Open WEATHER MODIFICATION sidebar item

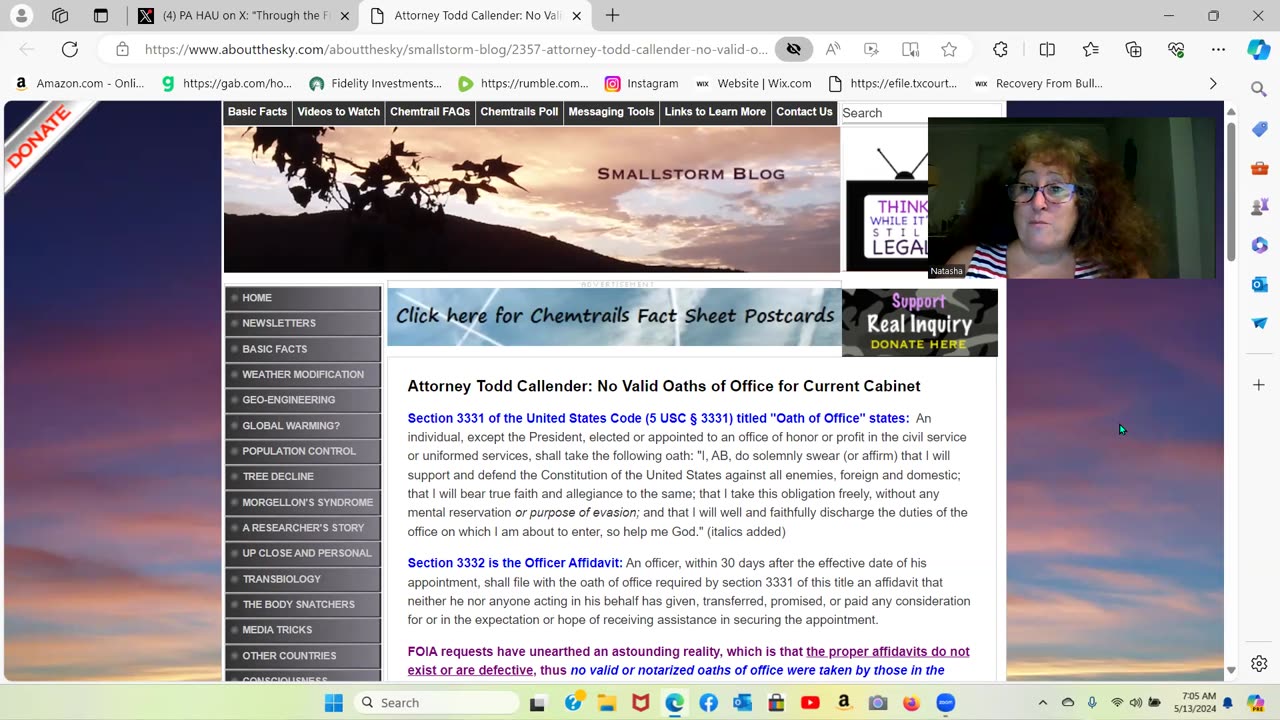(x=303, y=374)
